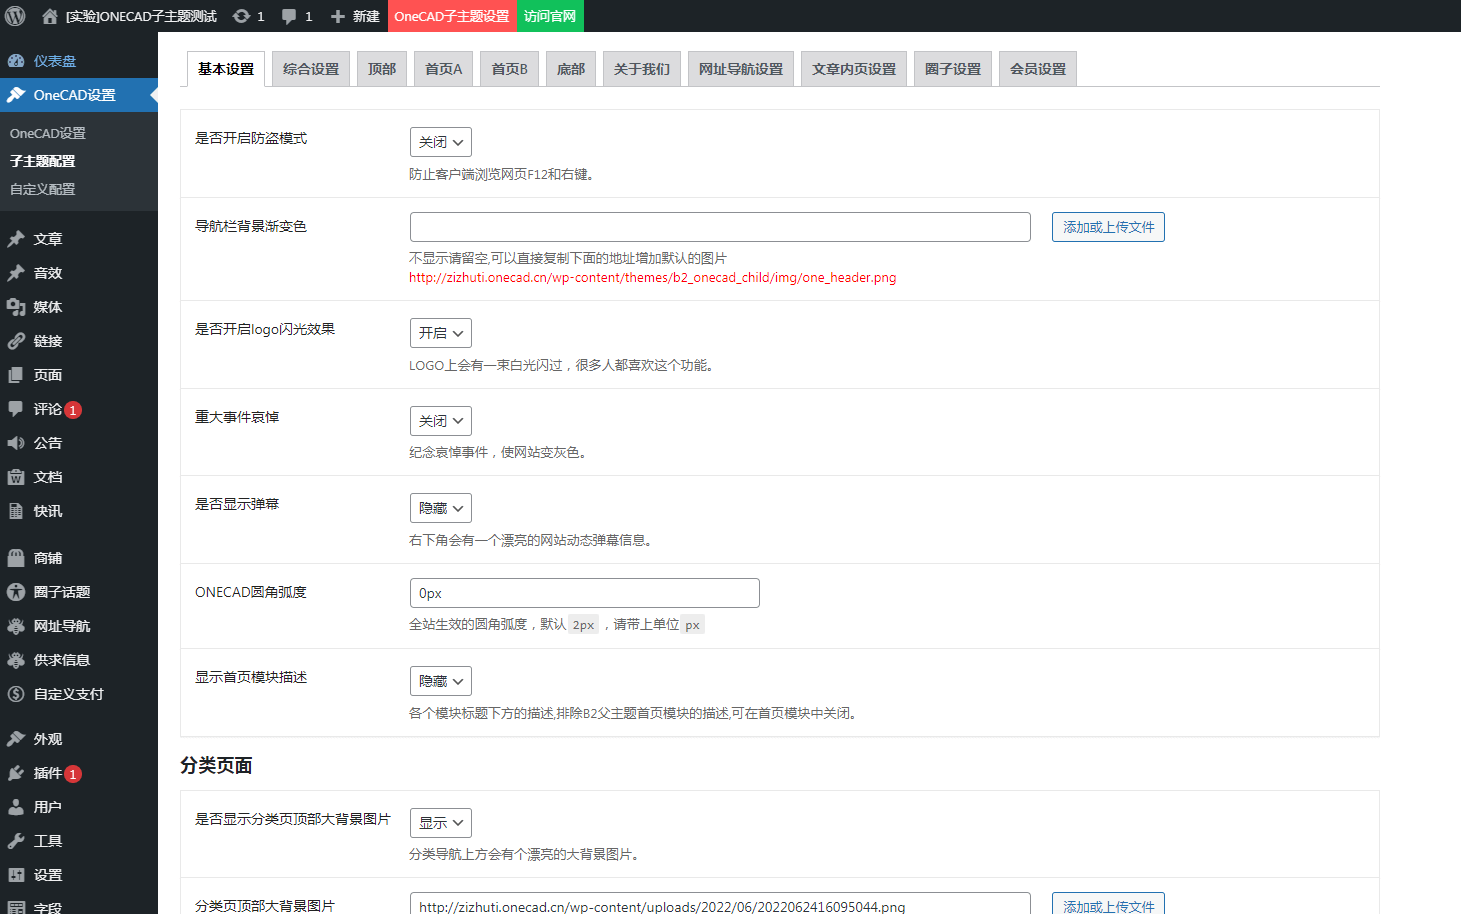The width and height of the screenshot is (1461, 914).
Task: Open the OneCAD设置 submenu link
Action: tap(48, 133)
